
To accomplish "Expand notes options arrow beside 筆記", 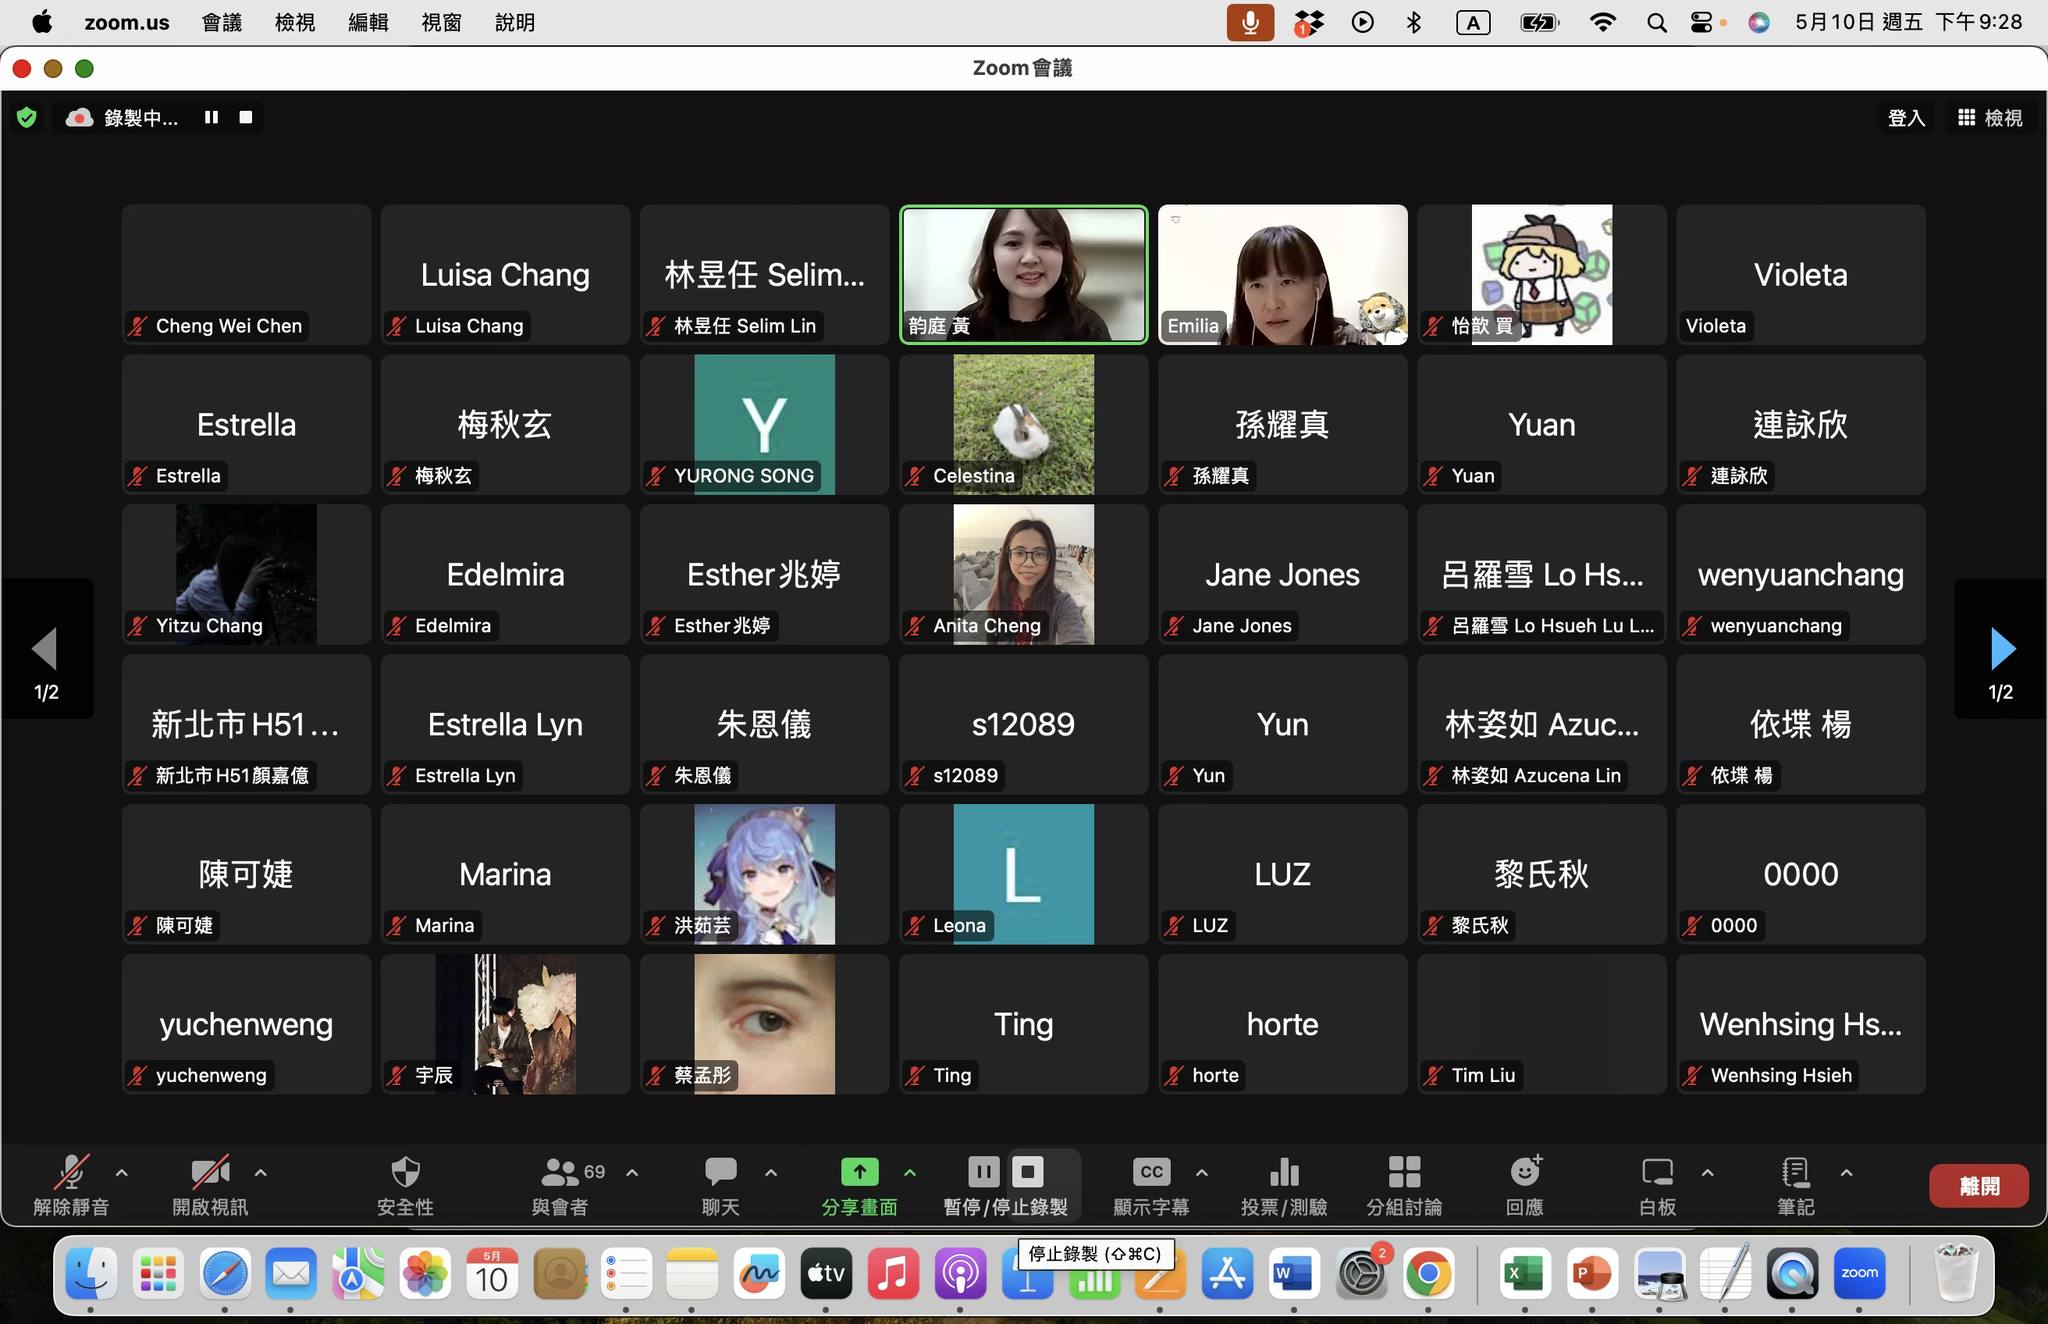I will tap(1846, 1172).
